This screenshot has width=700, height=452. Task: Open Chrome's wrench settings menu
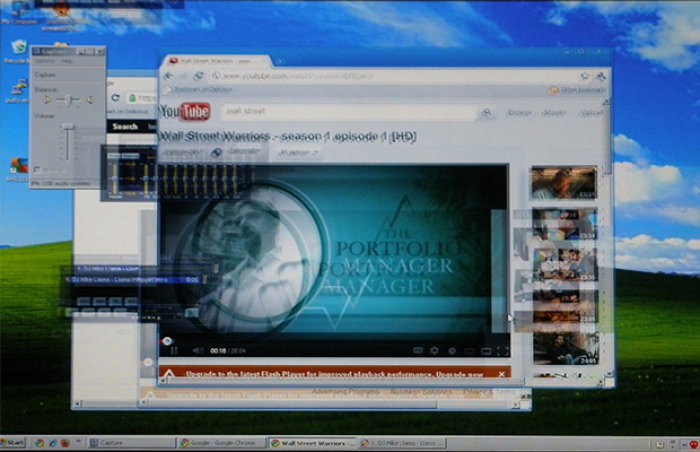click(x=600, y=76)
